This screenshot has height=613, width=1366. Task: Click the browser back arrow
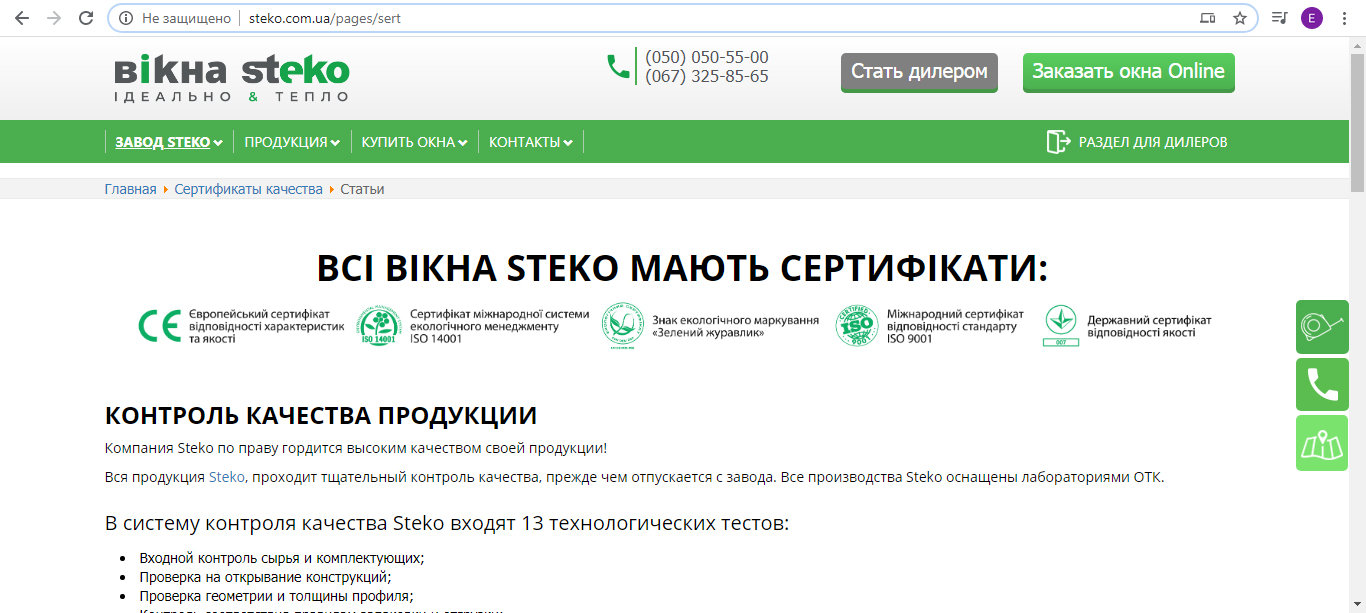[x=22, y=18]
